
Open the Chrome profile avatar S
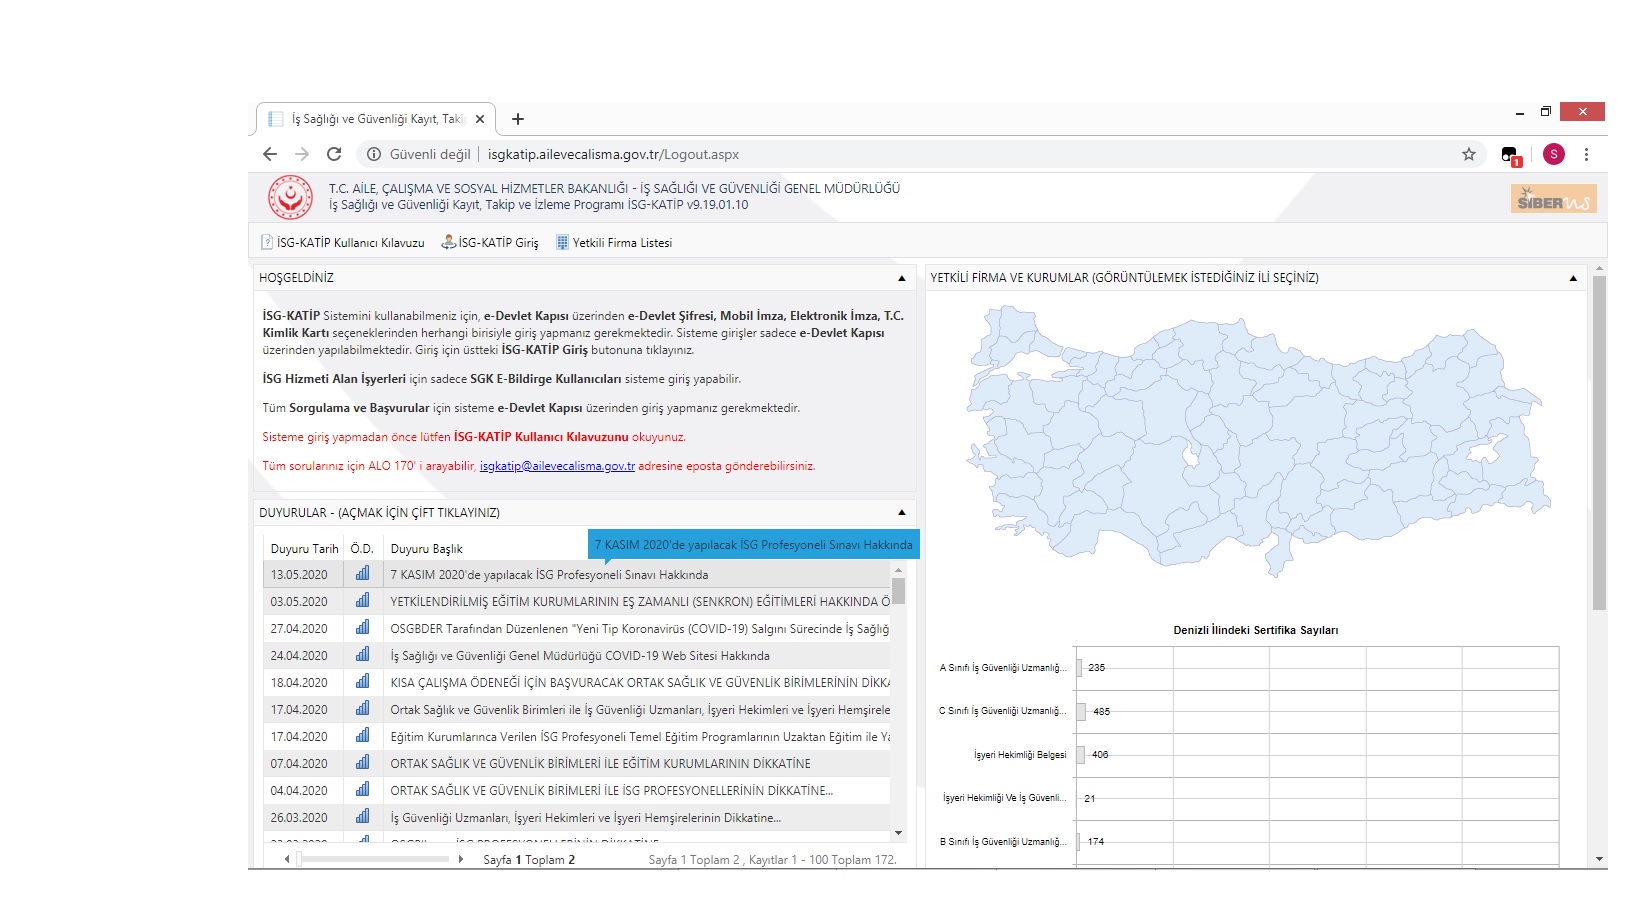click(1553, 154)
